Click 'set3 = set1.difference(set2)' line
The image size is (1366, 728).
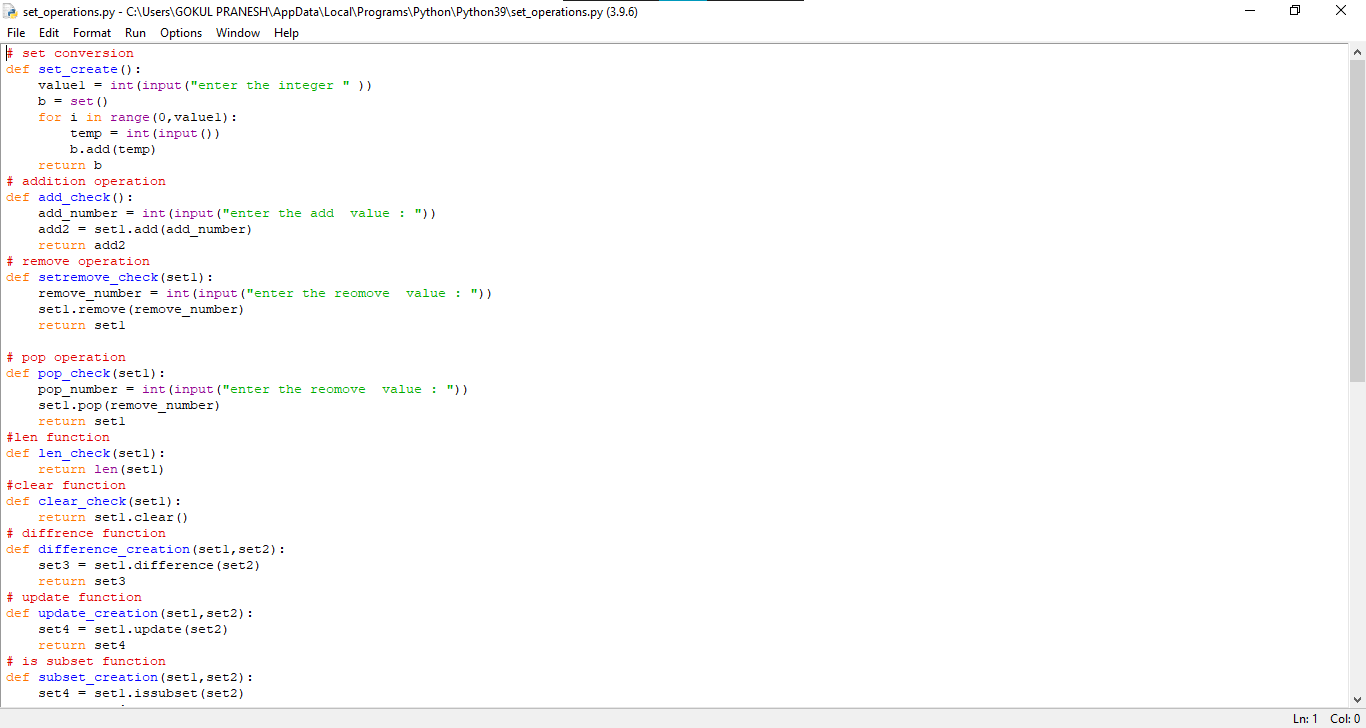149,565
